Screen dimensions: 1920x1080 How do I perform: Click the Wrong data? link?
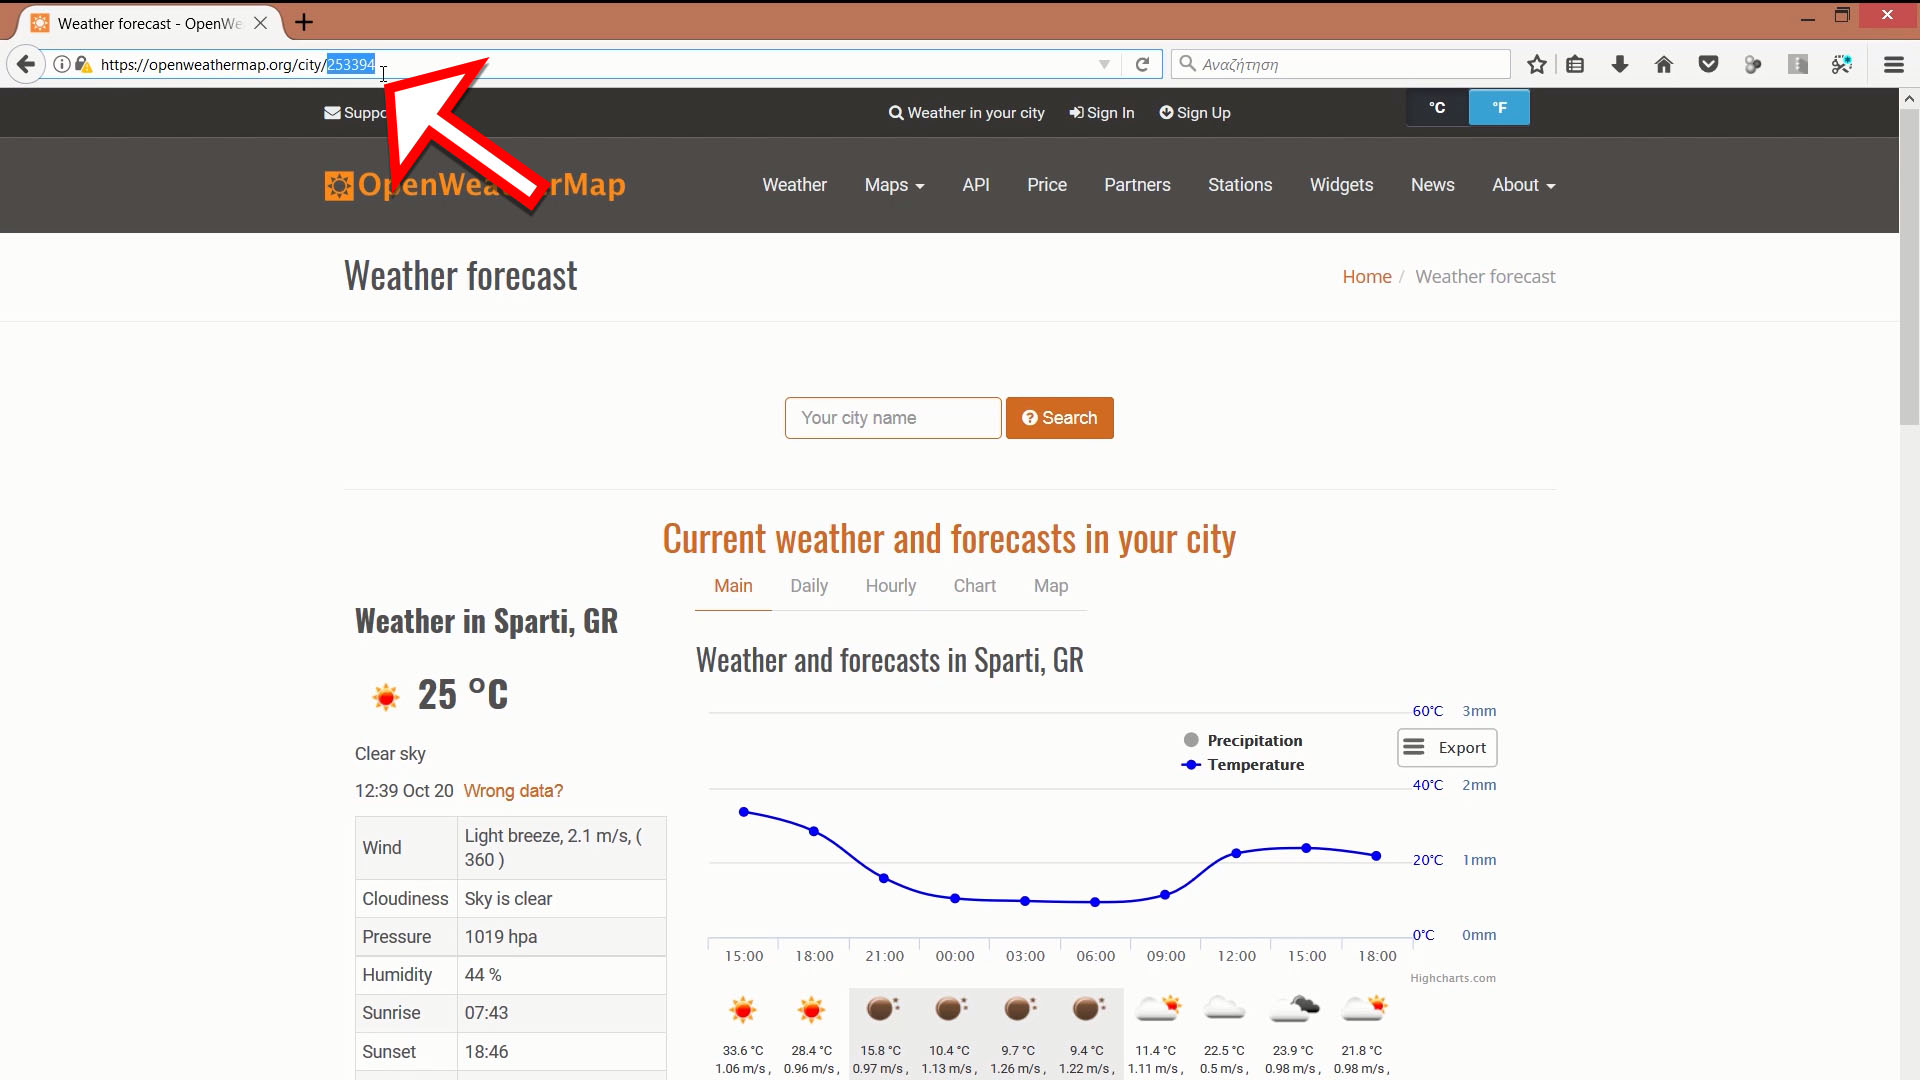pyautogui.click(x=513, y=790)
